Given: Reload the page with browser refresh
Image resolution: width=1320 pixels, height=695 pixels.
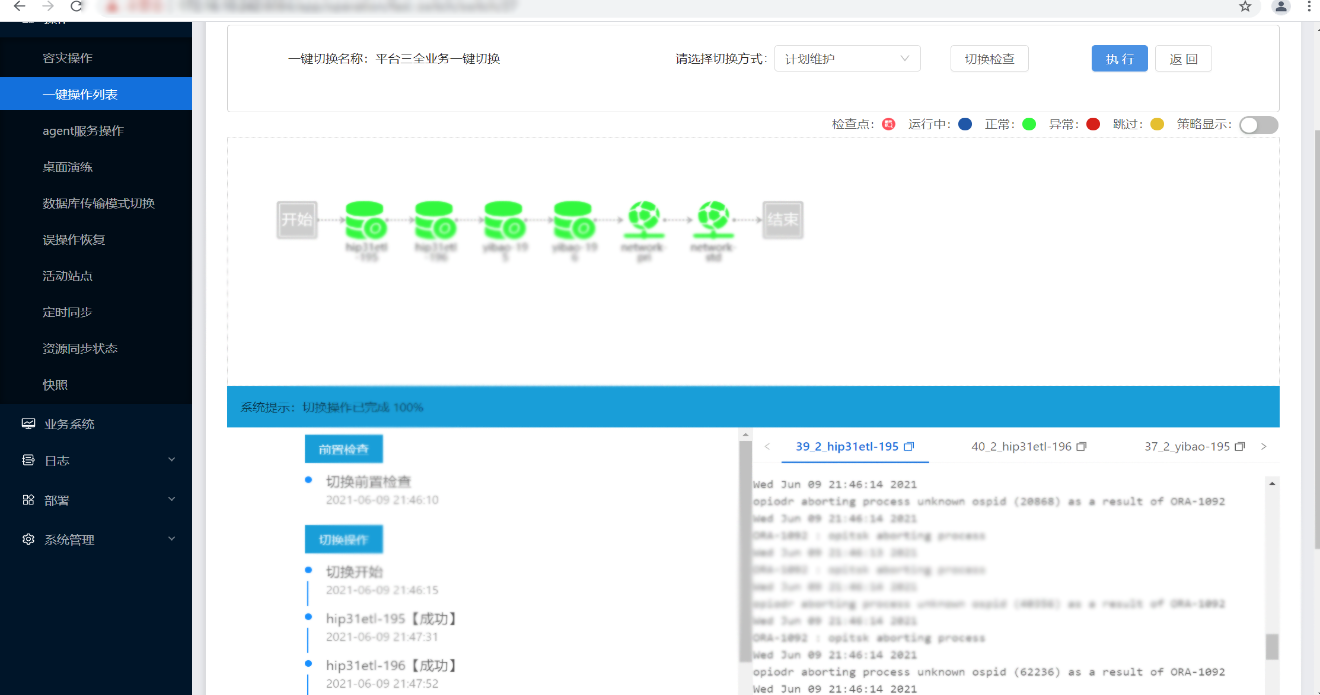Looking at the screenshot, I should (x=76, y=7).
